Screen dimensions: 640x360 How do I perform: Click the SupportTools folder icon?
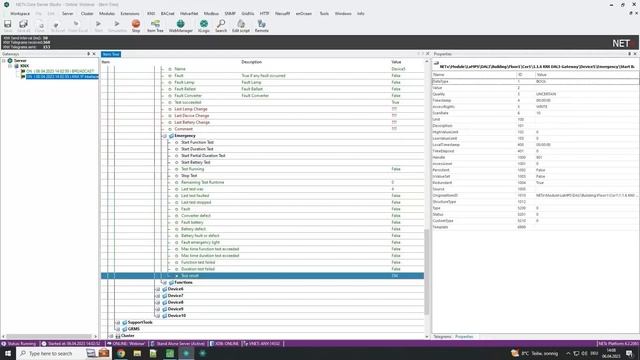coord(125,322)
